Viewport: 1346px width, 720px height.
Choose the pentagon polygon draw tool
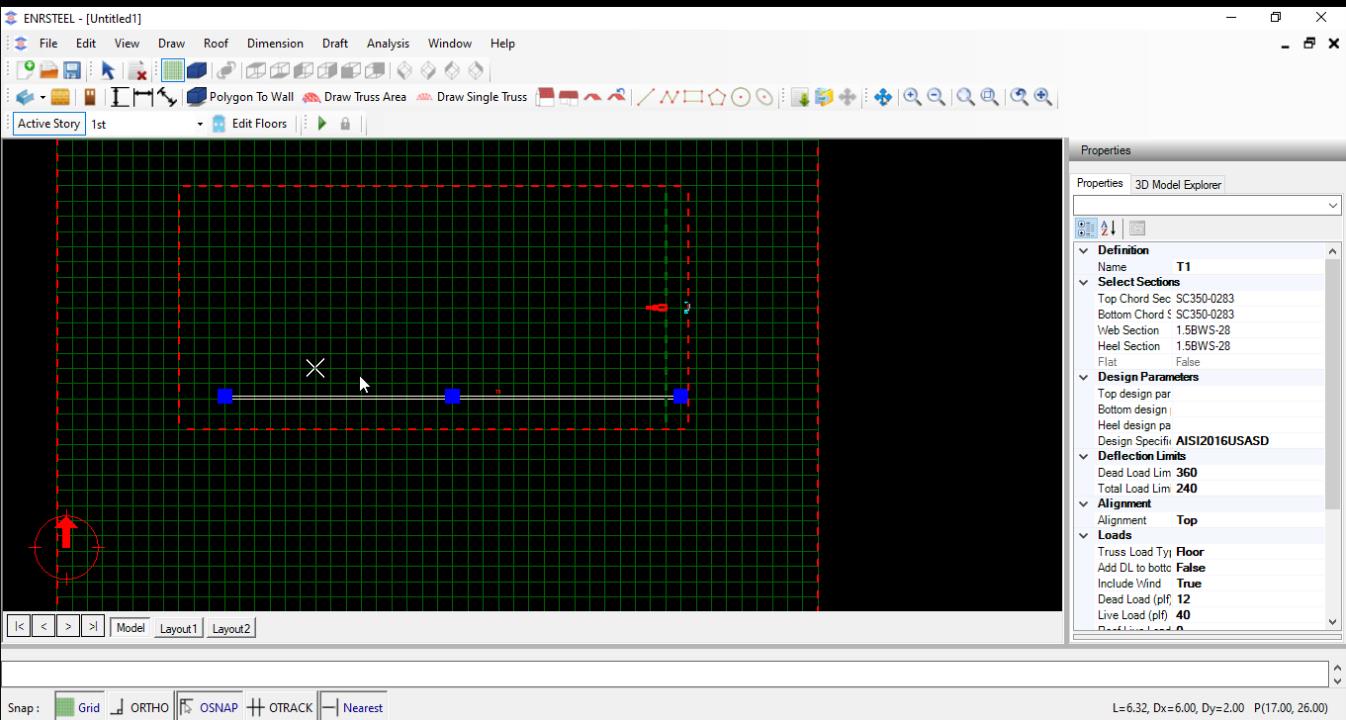point(717,97)
